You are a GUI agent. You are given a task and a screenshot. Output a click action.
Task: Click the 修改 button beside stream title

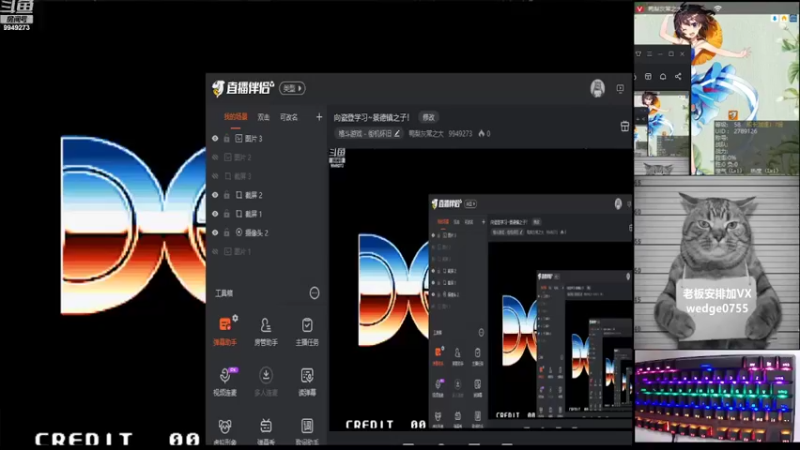429,117
